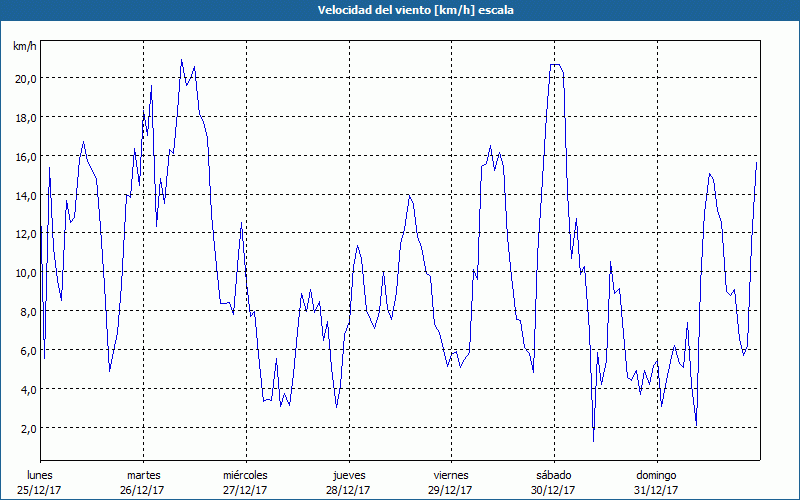The height and width of the screenshot is (500, 800).
Task: Select the 30/12/17 date on the time axis
Action: [553, 490]
